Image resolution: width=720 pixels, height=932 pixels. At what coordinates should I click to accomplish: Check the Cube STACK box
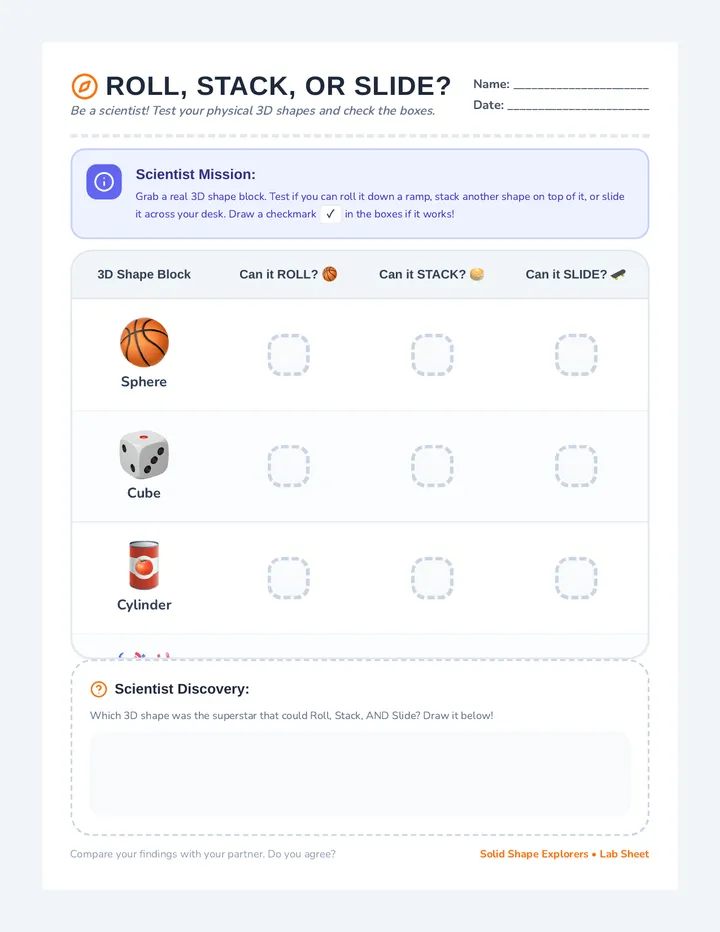(x=432, y=466)
